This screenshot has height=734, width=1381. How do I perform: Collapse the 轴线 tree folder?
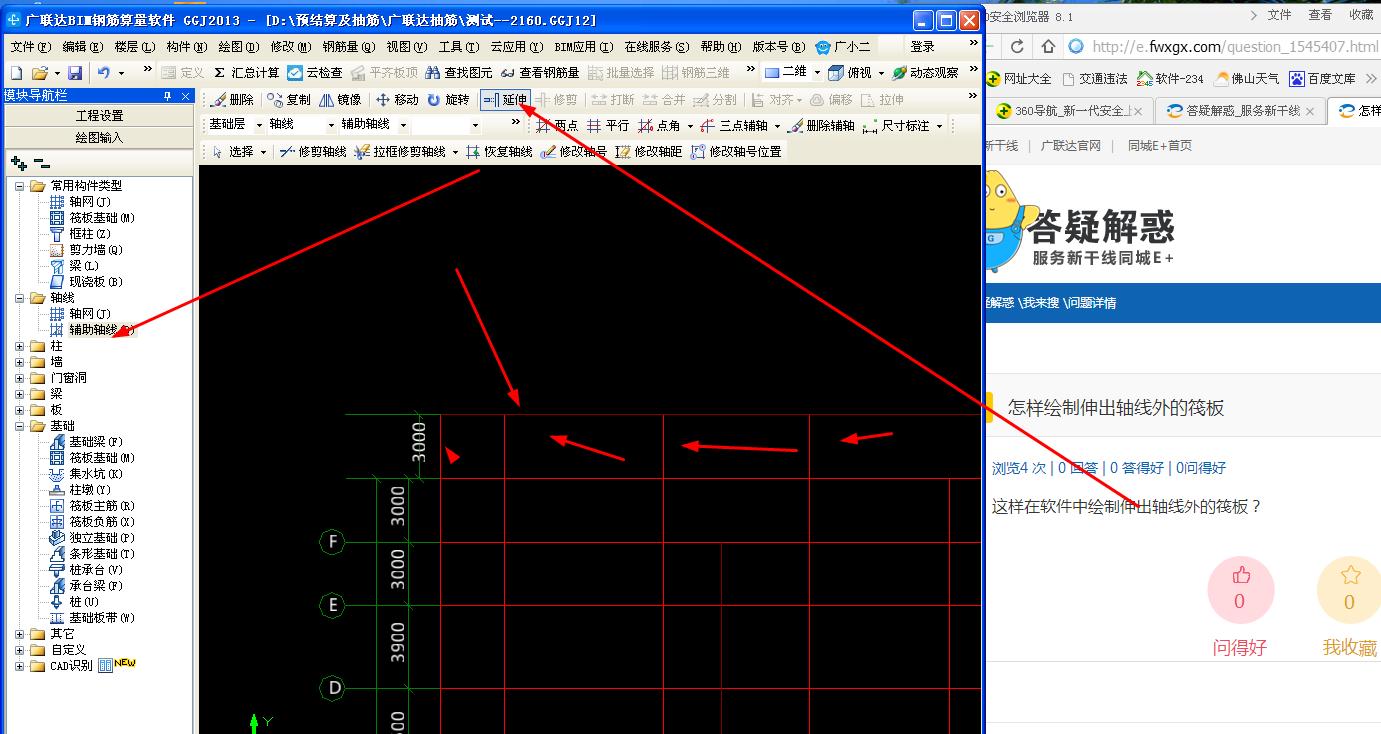20,298
